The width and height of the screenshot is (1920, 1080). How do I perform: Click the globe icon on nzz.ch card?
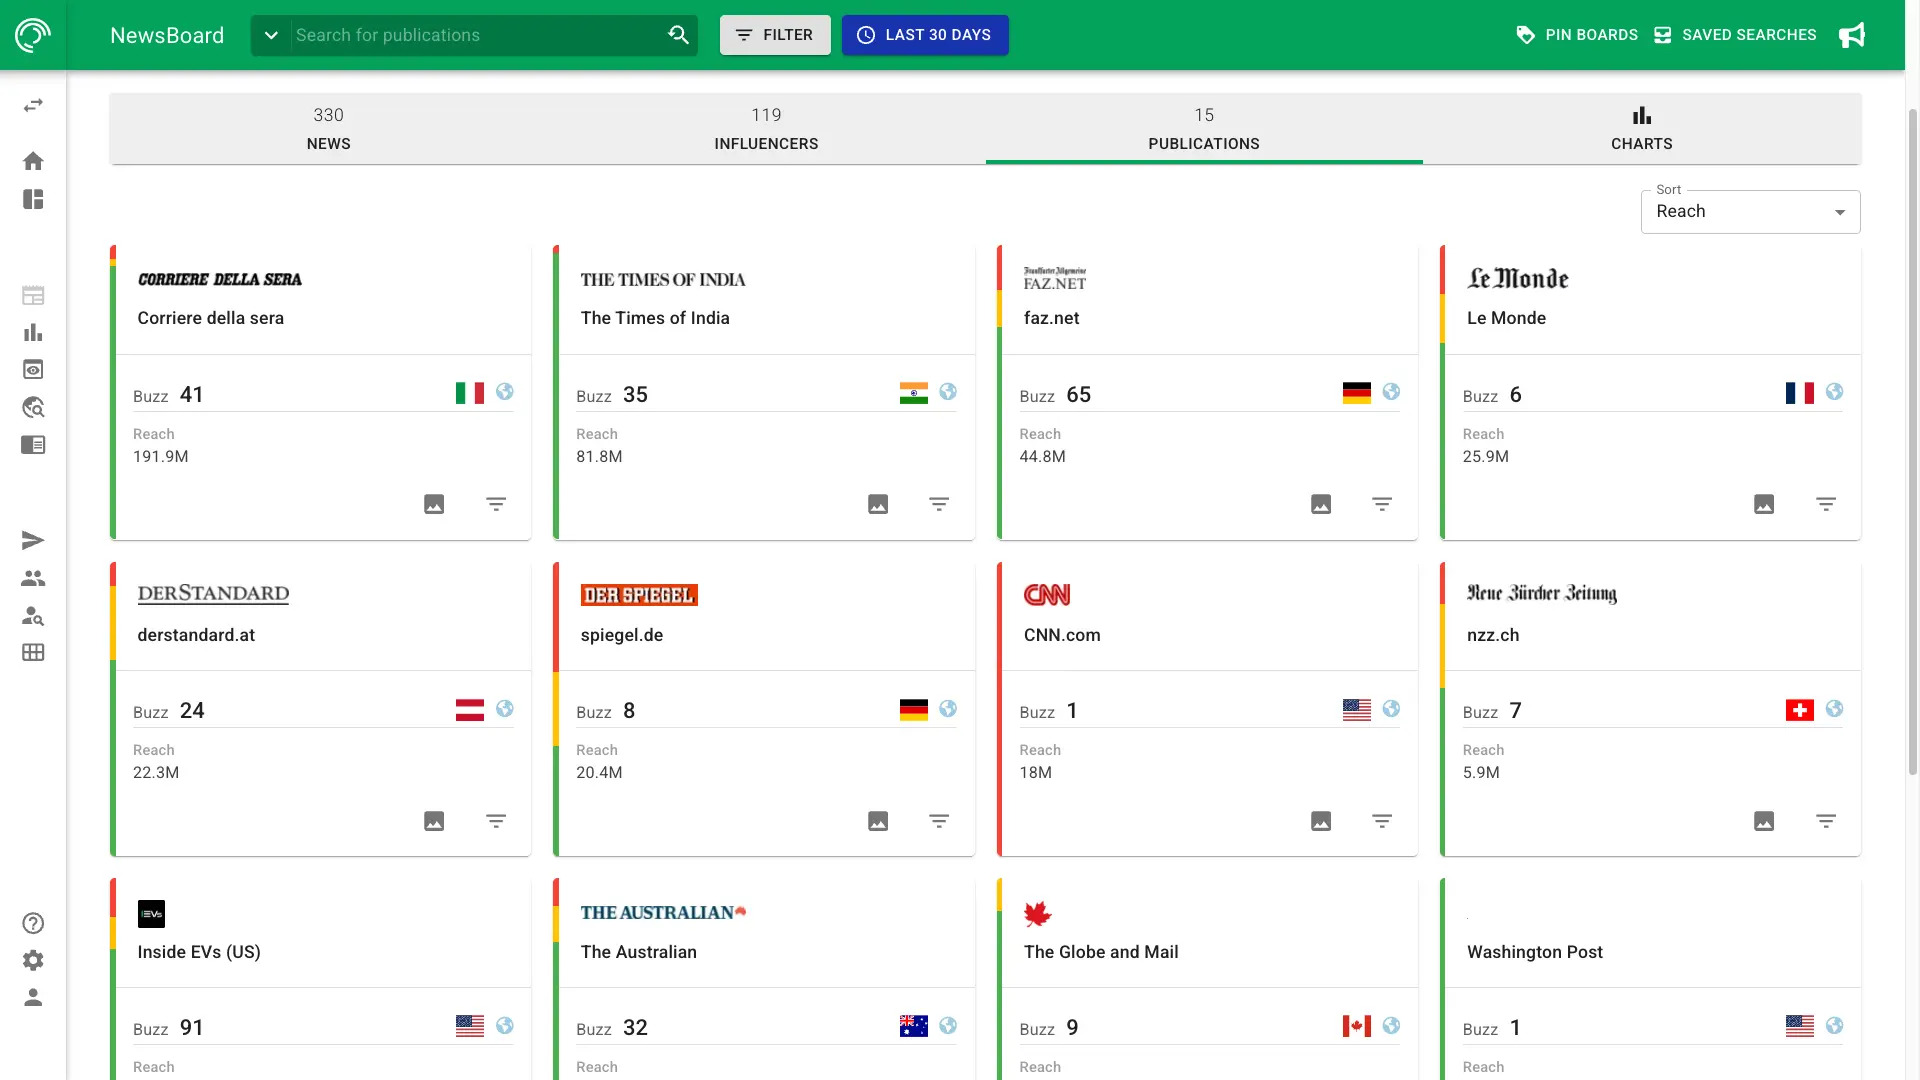pyautogui.click(x=1834, y=709)
